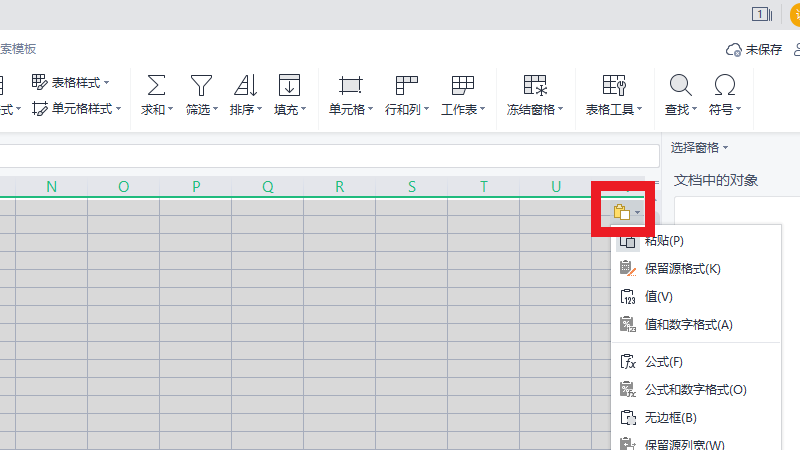Click the Paste Options button arrow
Image resolution: width=800 pixels, height=450 pixels.
(x=638, y=212)
